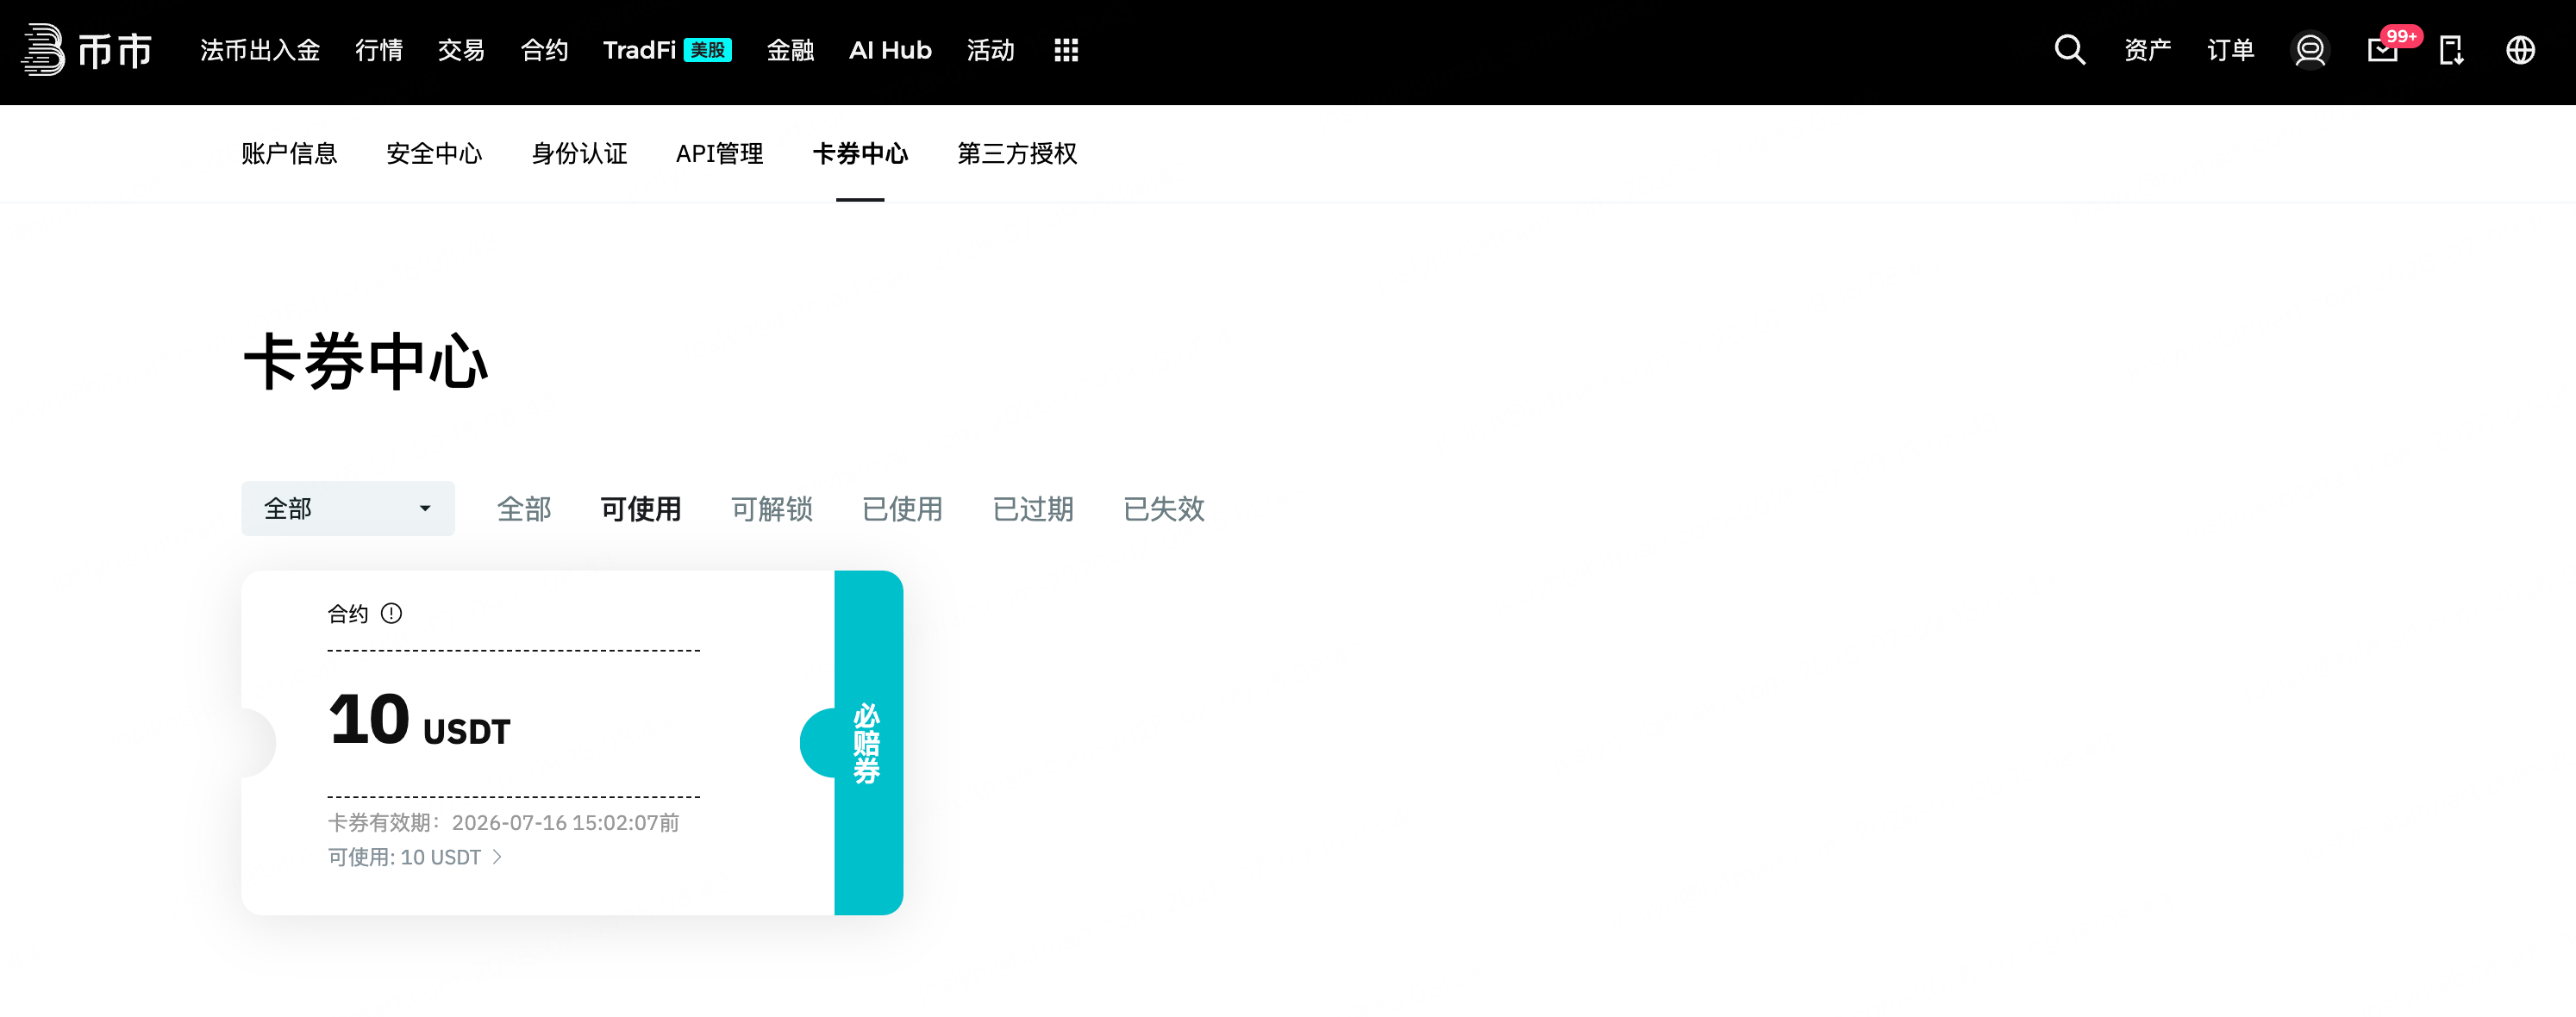
Task: Click the 卡券有效期 2026-07-16 expiry text
Action: [503, 822]
